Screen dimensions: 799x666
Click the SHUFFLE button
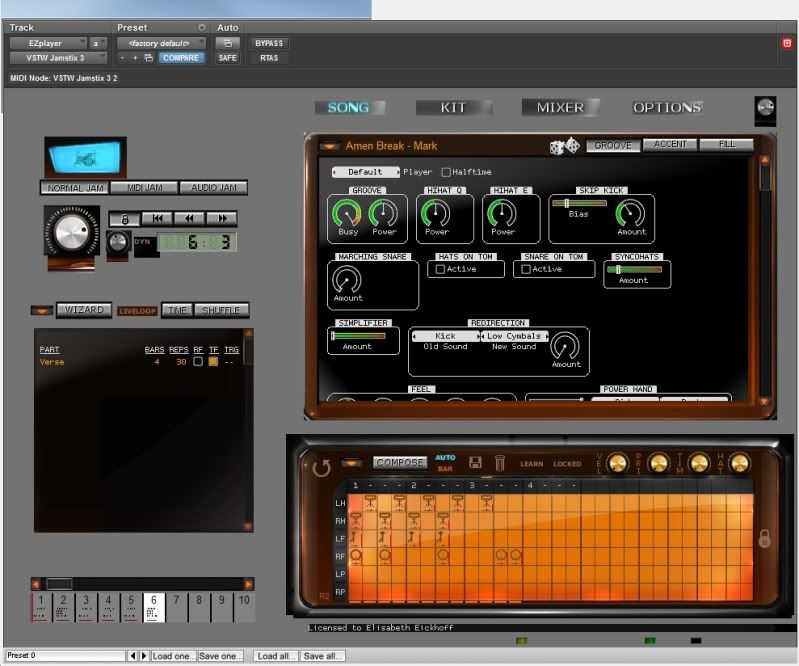click(x=221, y=310)
